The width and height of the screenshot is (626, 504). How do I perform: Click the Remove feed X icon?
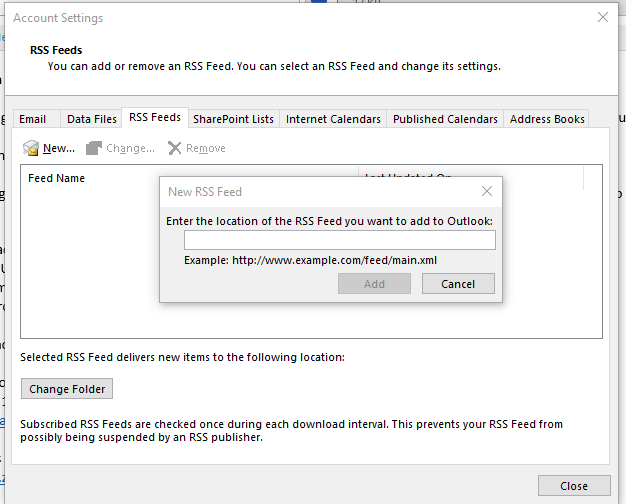(x=175, y=148)
